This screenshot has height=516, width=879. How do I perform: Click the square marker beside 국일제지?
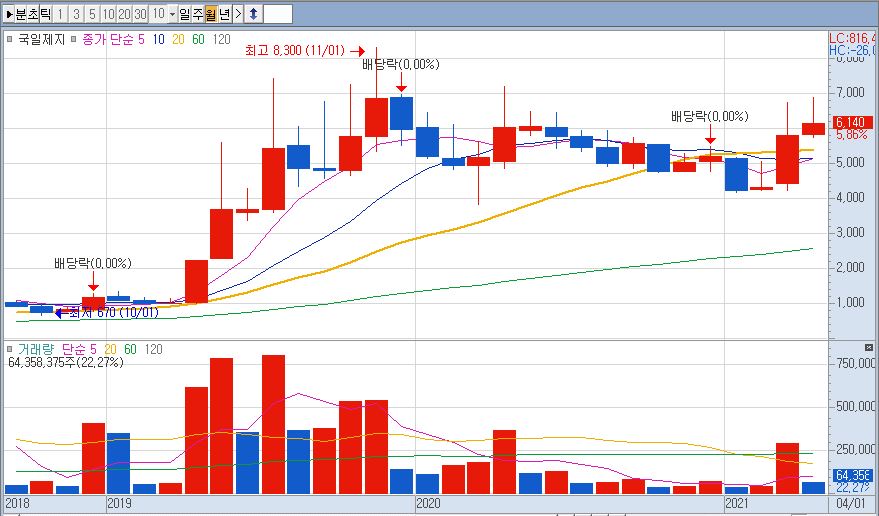(x=10, y=39)
